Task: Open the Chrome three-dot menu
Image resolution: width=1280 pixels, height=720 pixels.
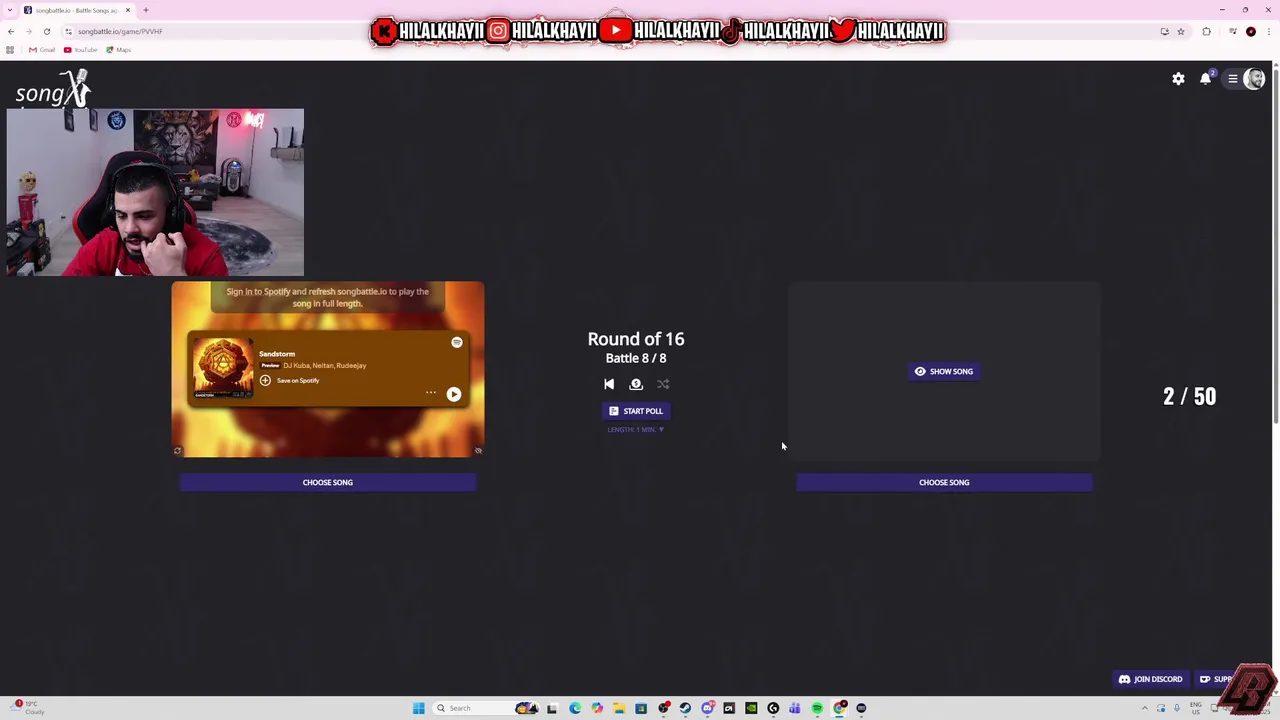Action: click(x=1269, y=32)
